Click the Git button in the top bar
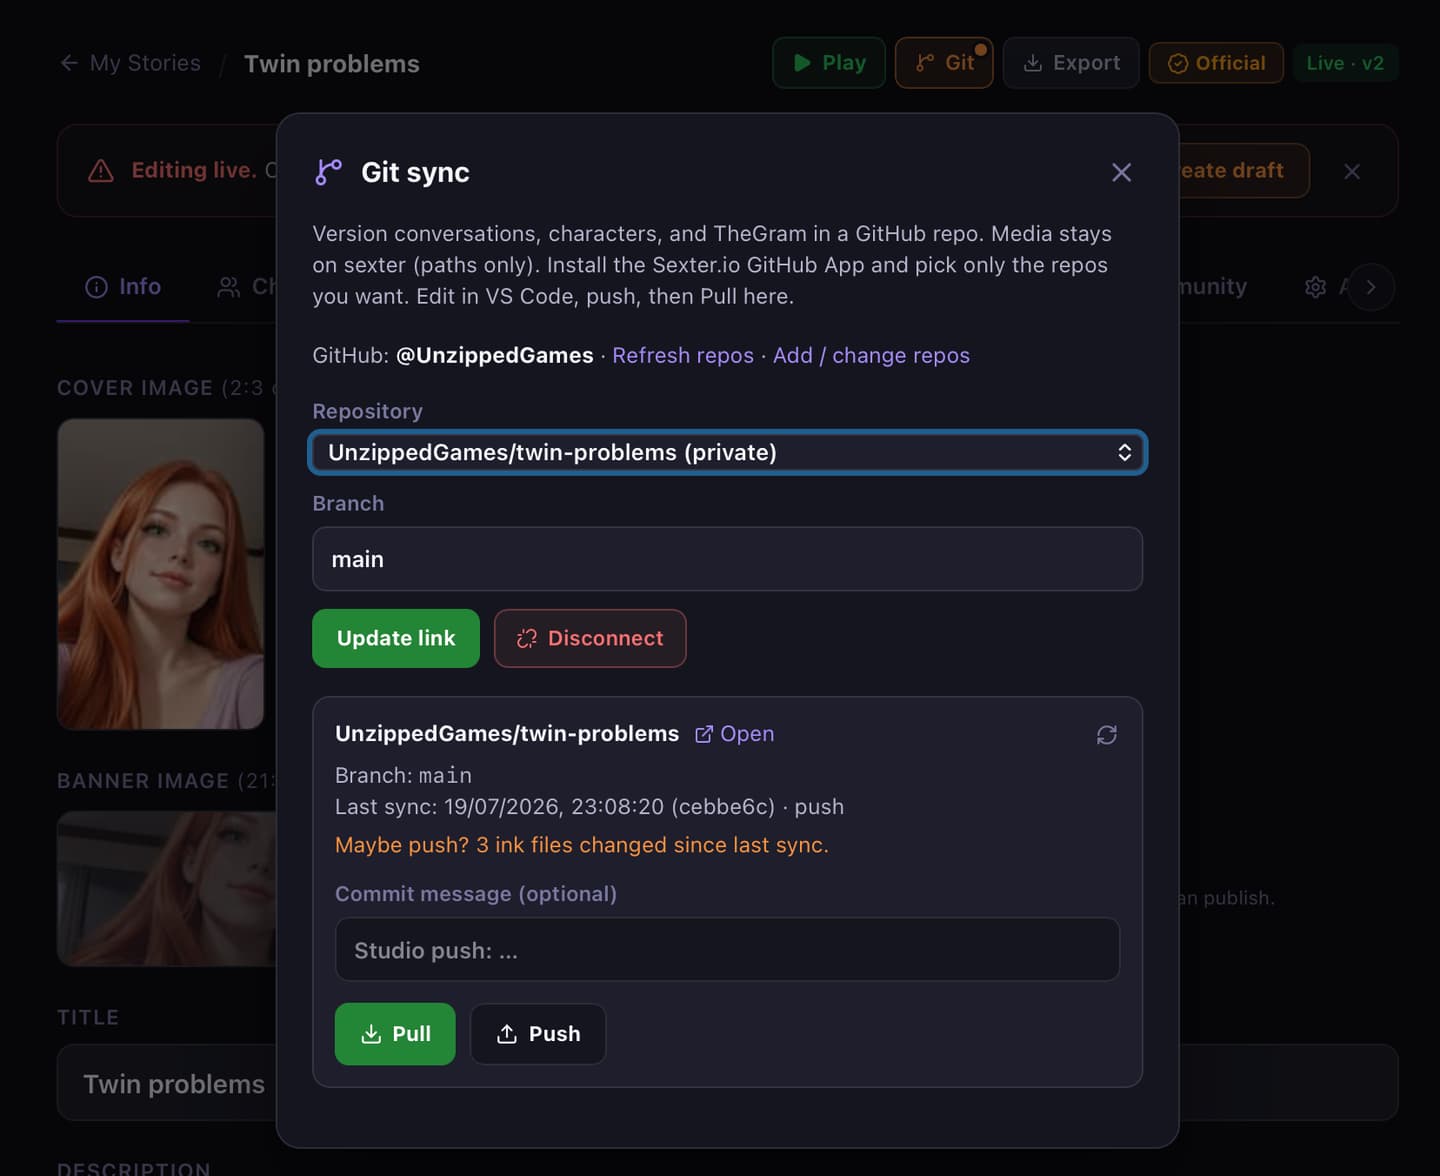This screenshot has height=1176, width=1440. click(944, 62)
